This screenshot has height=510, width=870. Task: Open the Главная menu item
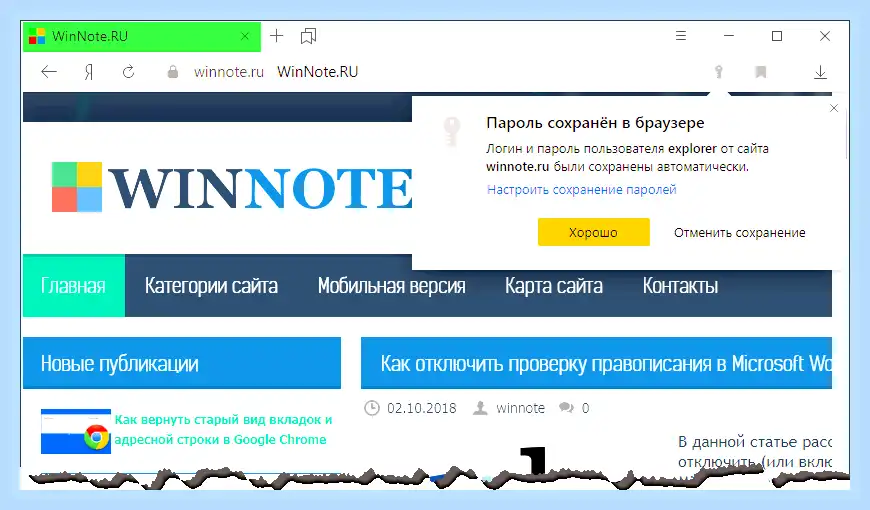74,286
